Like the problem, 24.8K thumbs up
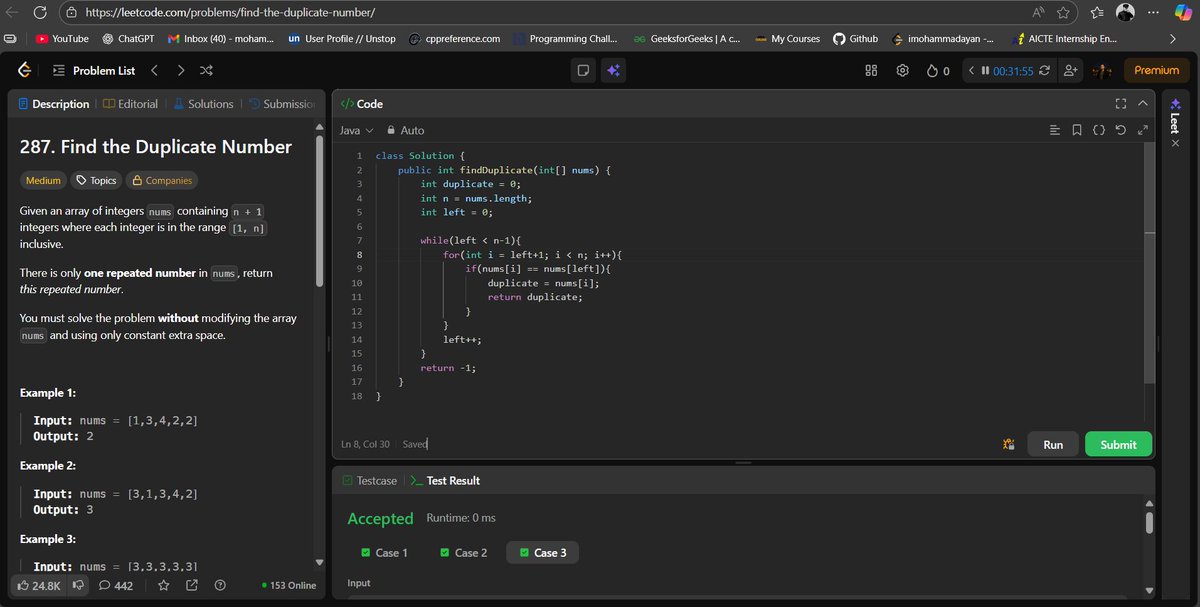Viewport: 1200px width, 607px height. [39, 585]
